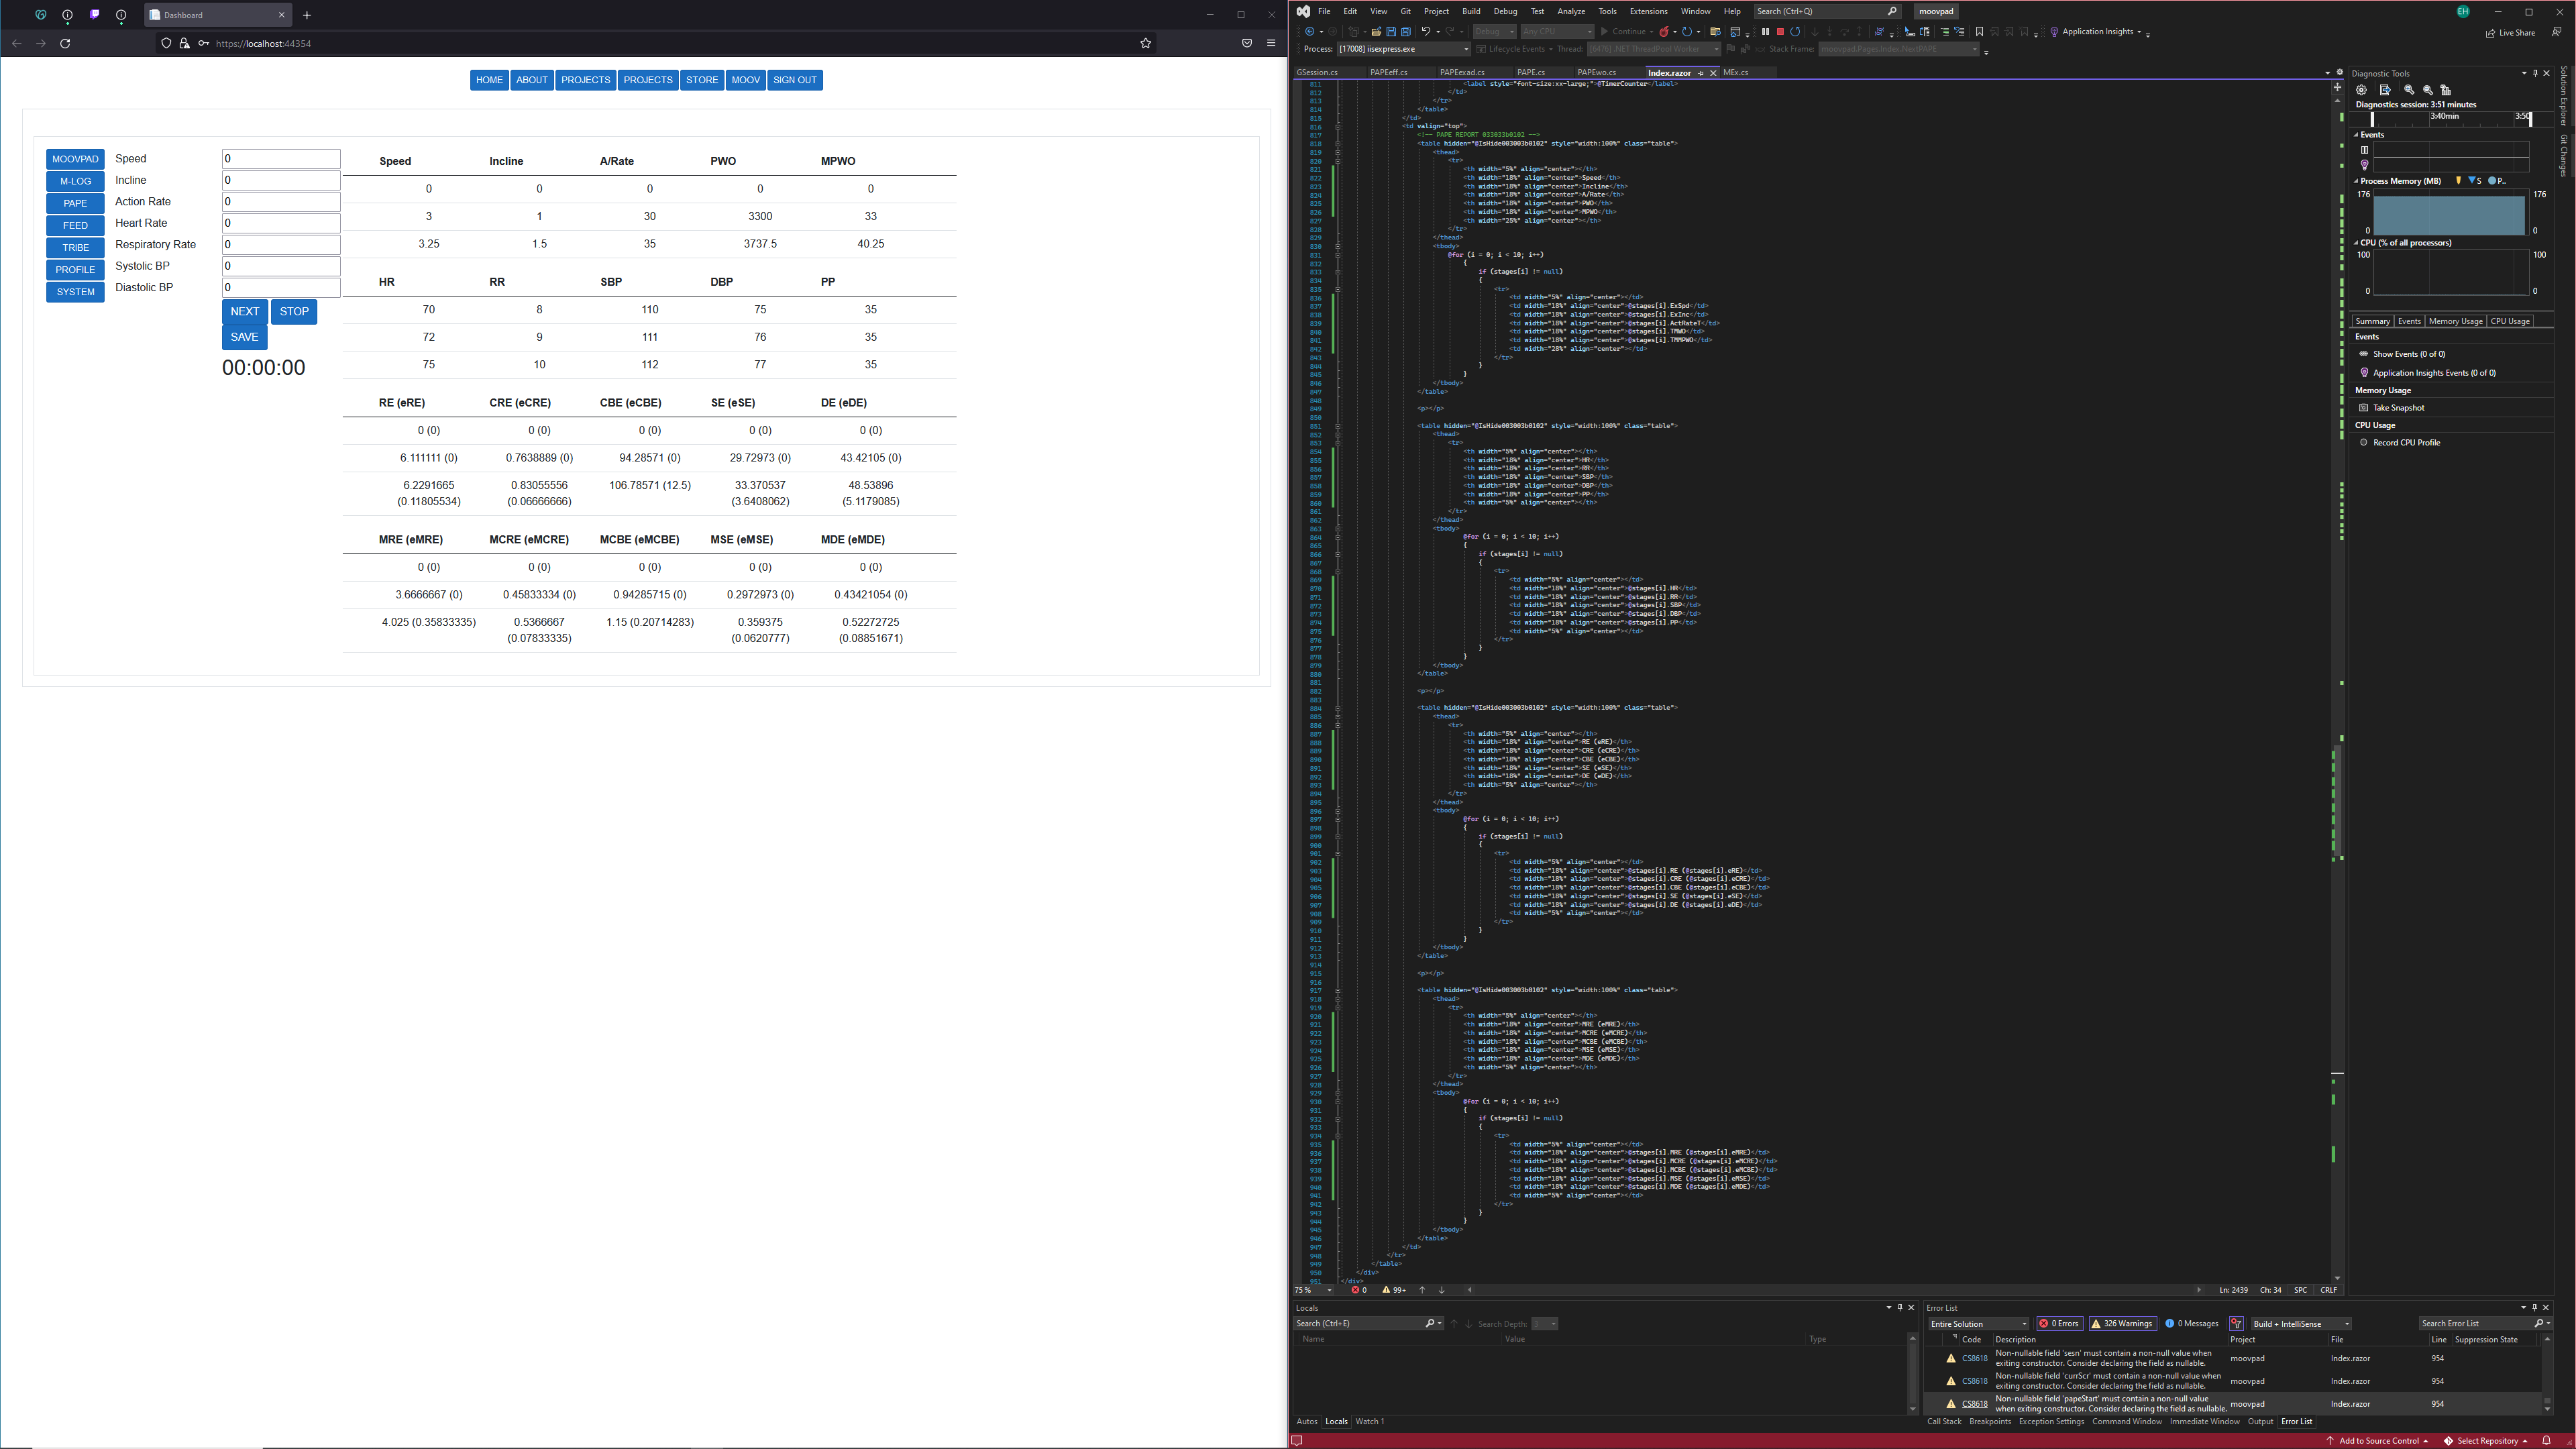Toggle the Lifecycle Events checkbox icon
Screen dimensions: 2576x1449
pos(1482,49)
